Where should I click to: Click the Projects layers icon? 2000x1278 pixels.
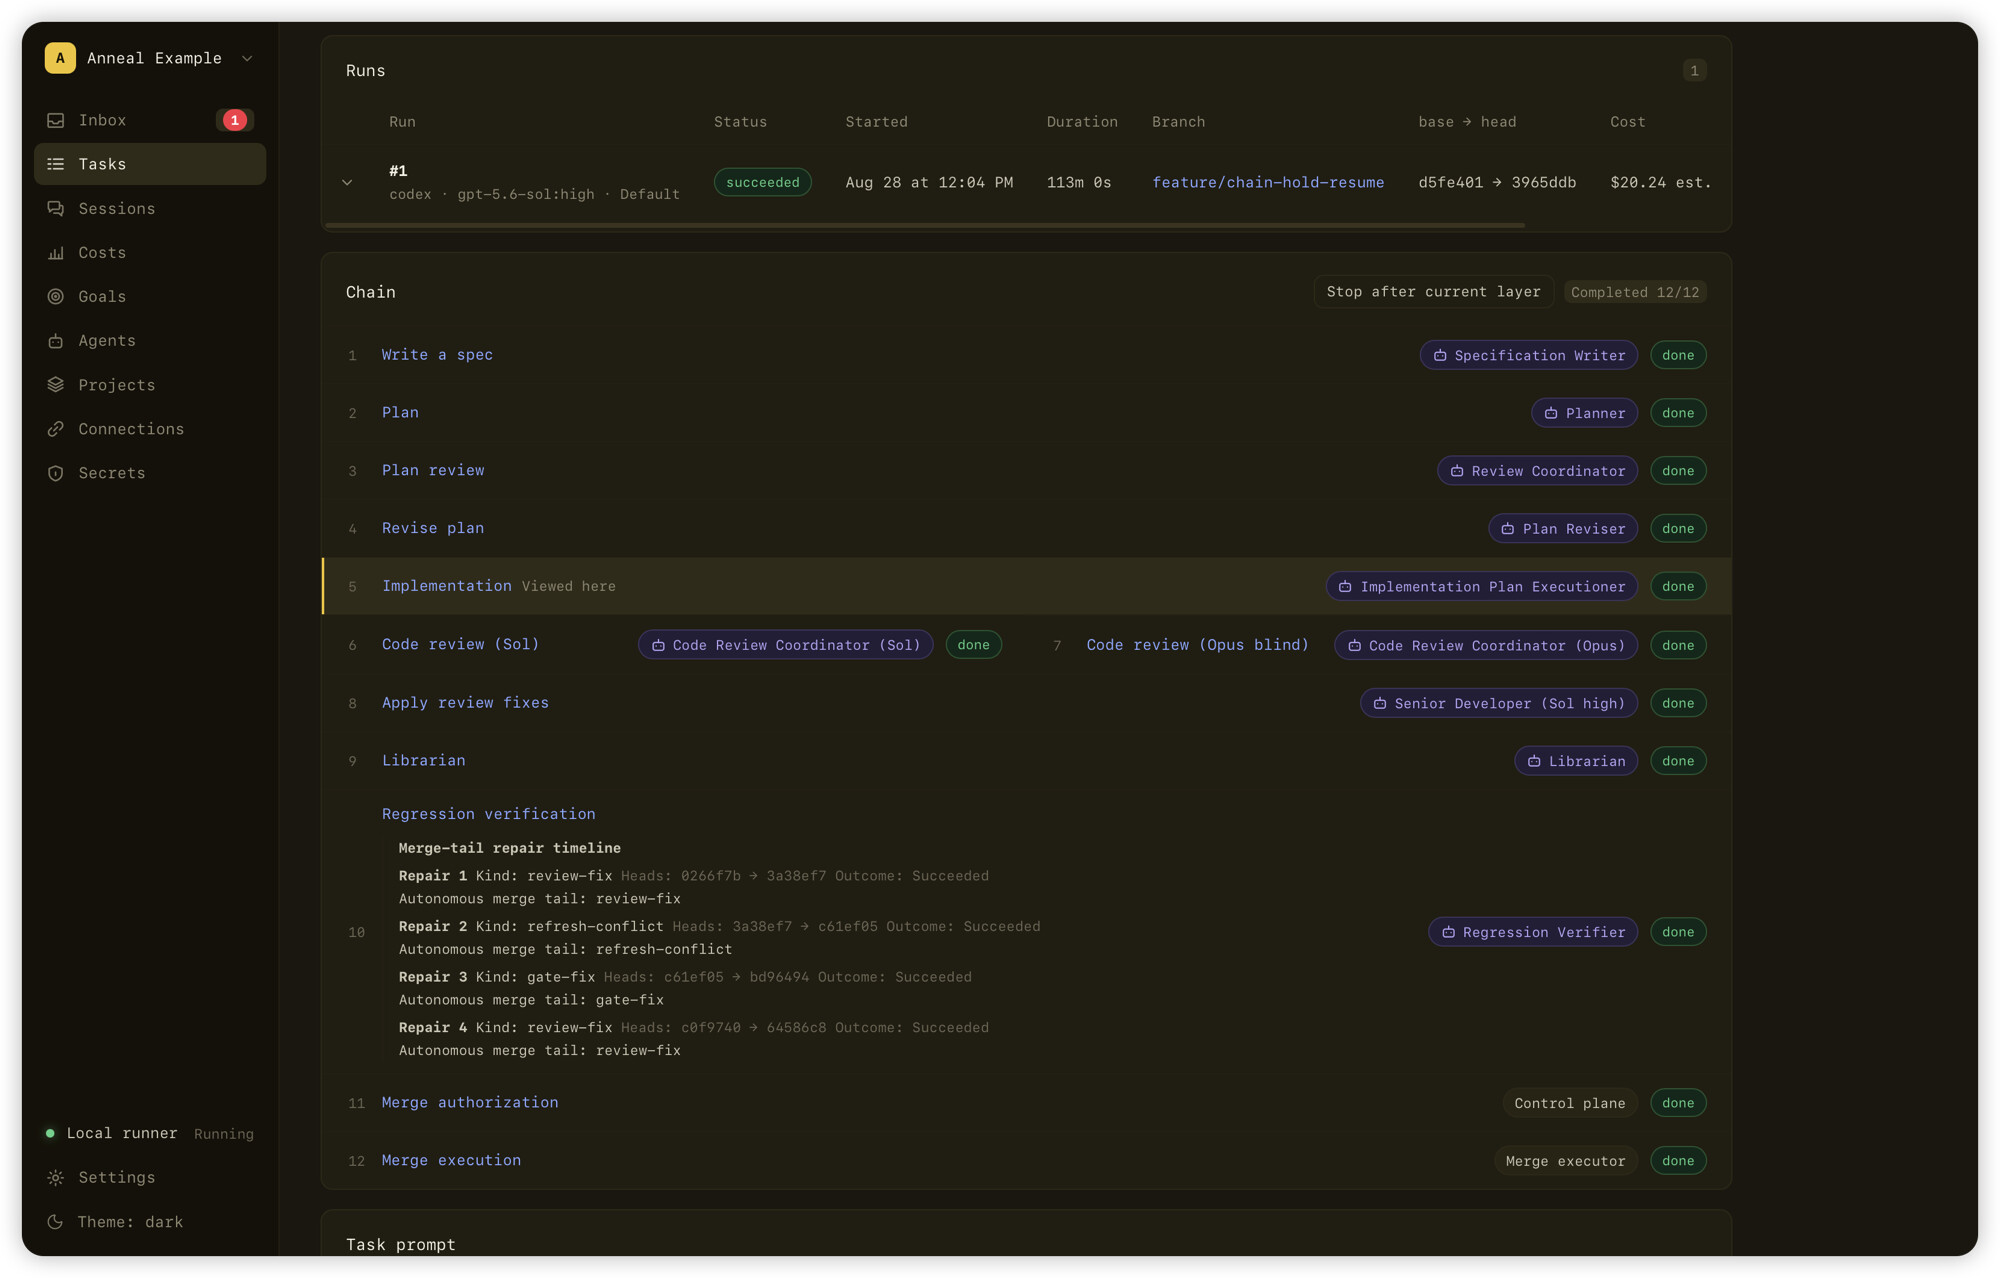pos(56,385)
